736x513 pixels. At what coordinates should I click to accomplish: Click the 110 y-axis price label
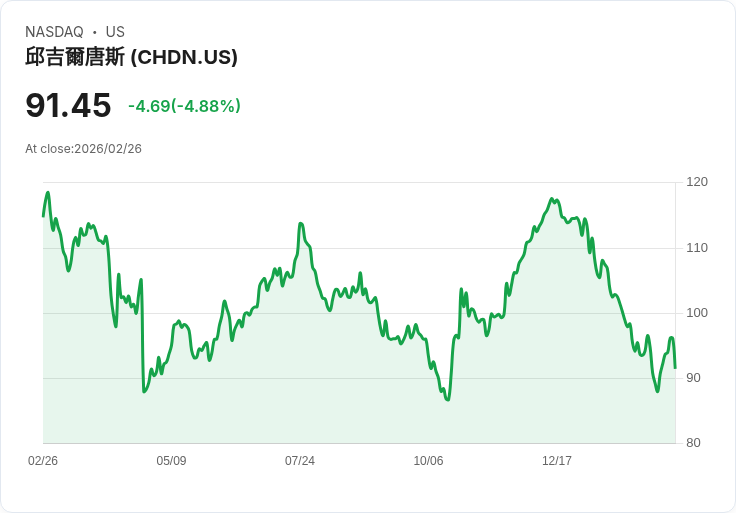click(x=697, y=248)
